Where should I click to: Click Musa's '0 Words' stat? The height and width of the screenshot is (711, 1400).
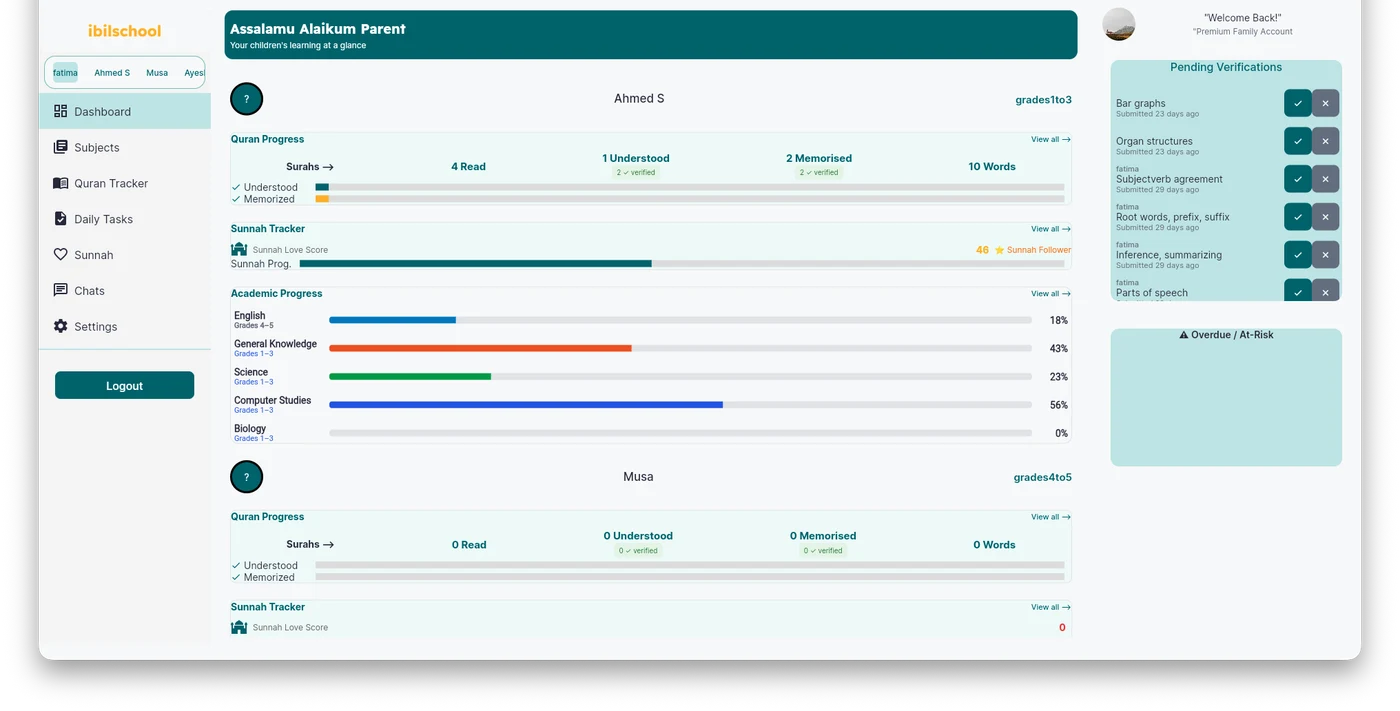coord(994,545)
